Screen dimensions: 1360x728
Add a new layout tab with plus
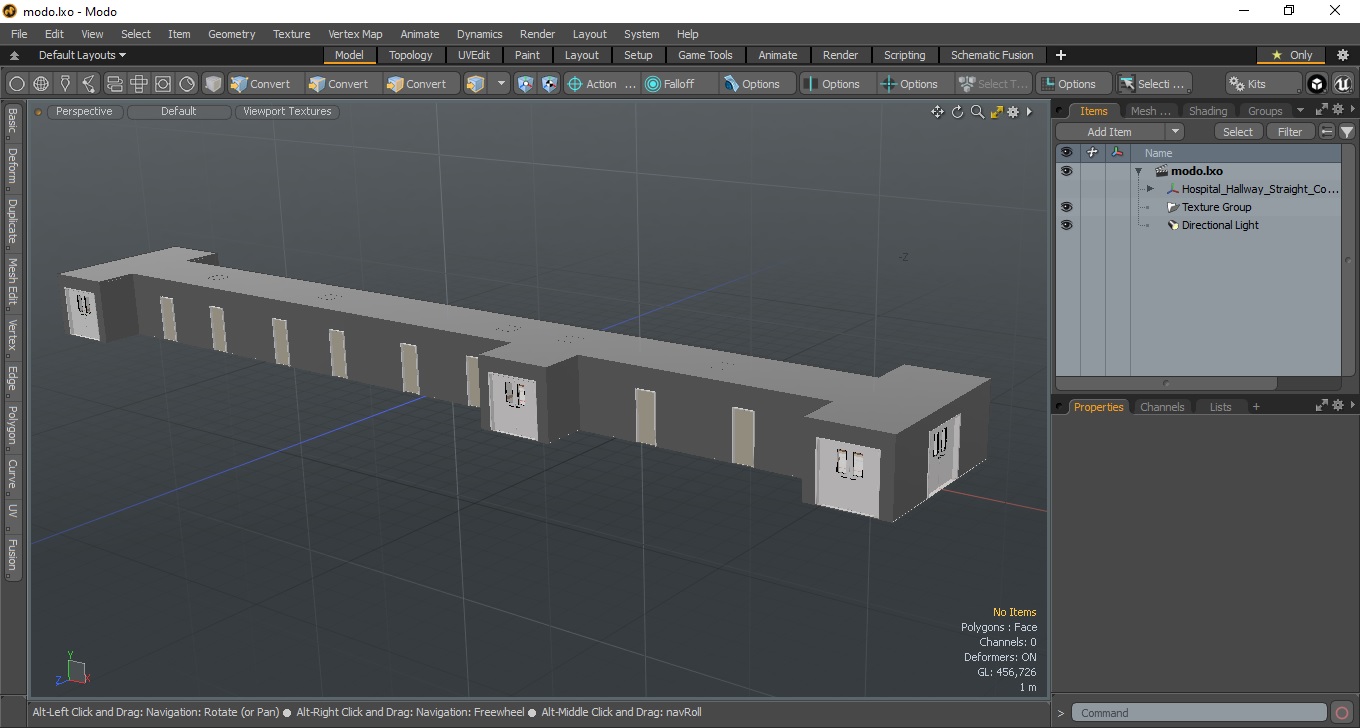click(1061, 55)
